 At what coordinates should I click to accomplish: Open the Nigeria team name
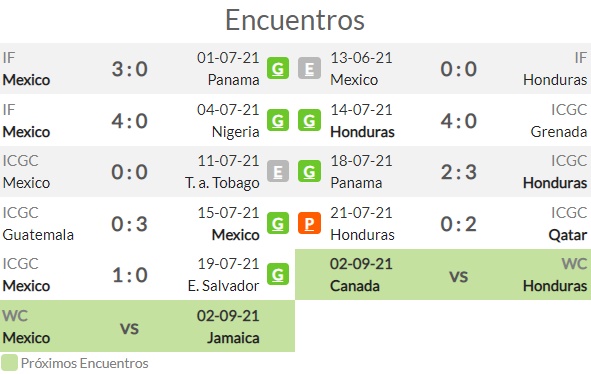[x=236, y=132]
